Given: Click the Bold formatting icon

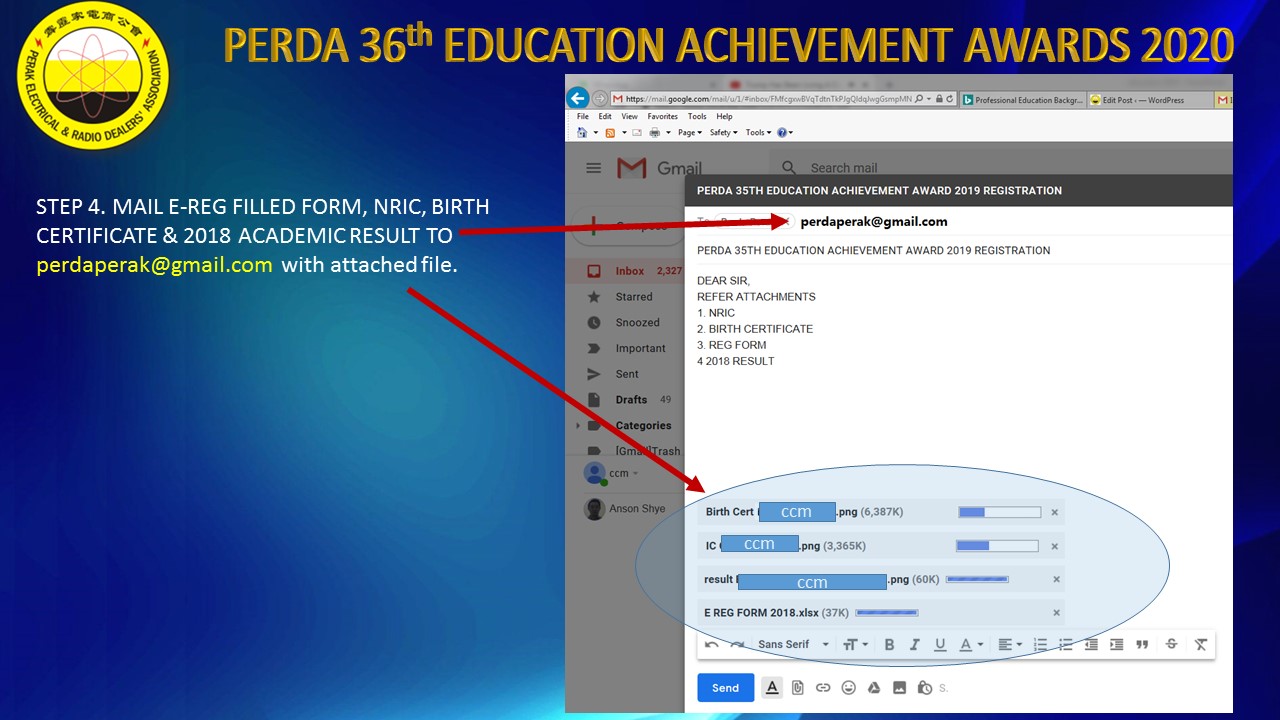Looking at the screenshot, I should [889, 645].
